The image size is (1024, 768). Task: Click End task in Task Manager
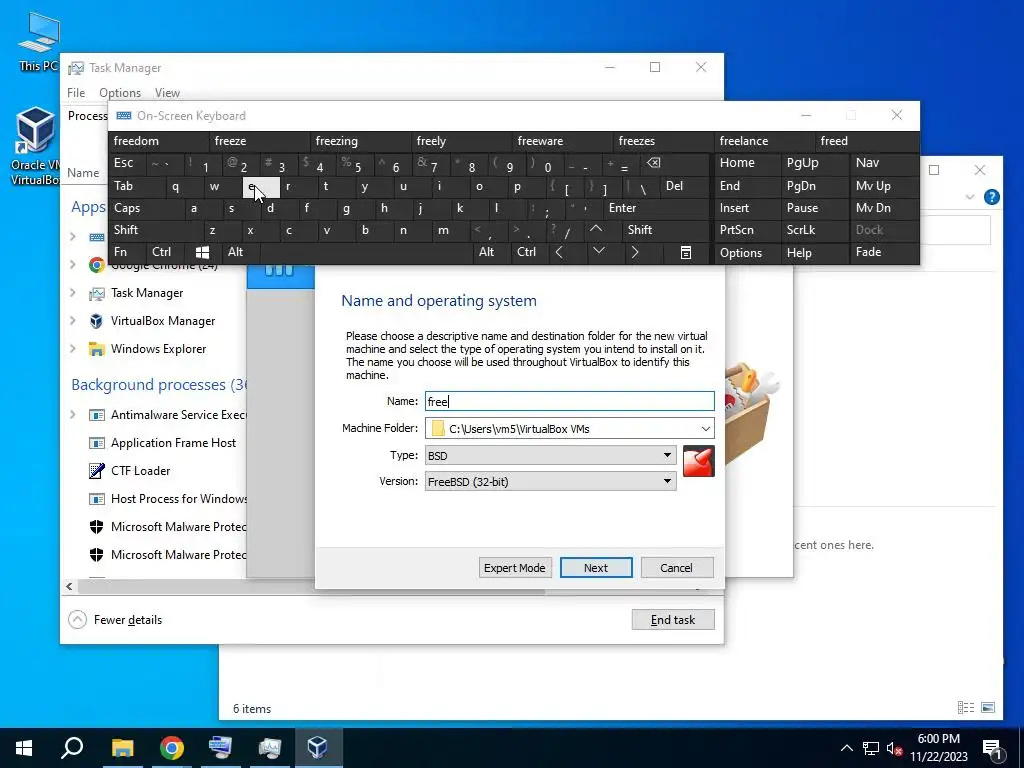(x=673, y=620)
